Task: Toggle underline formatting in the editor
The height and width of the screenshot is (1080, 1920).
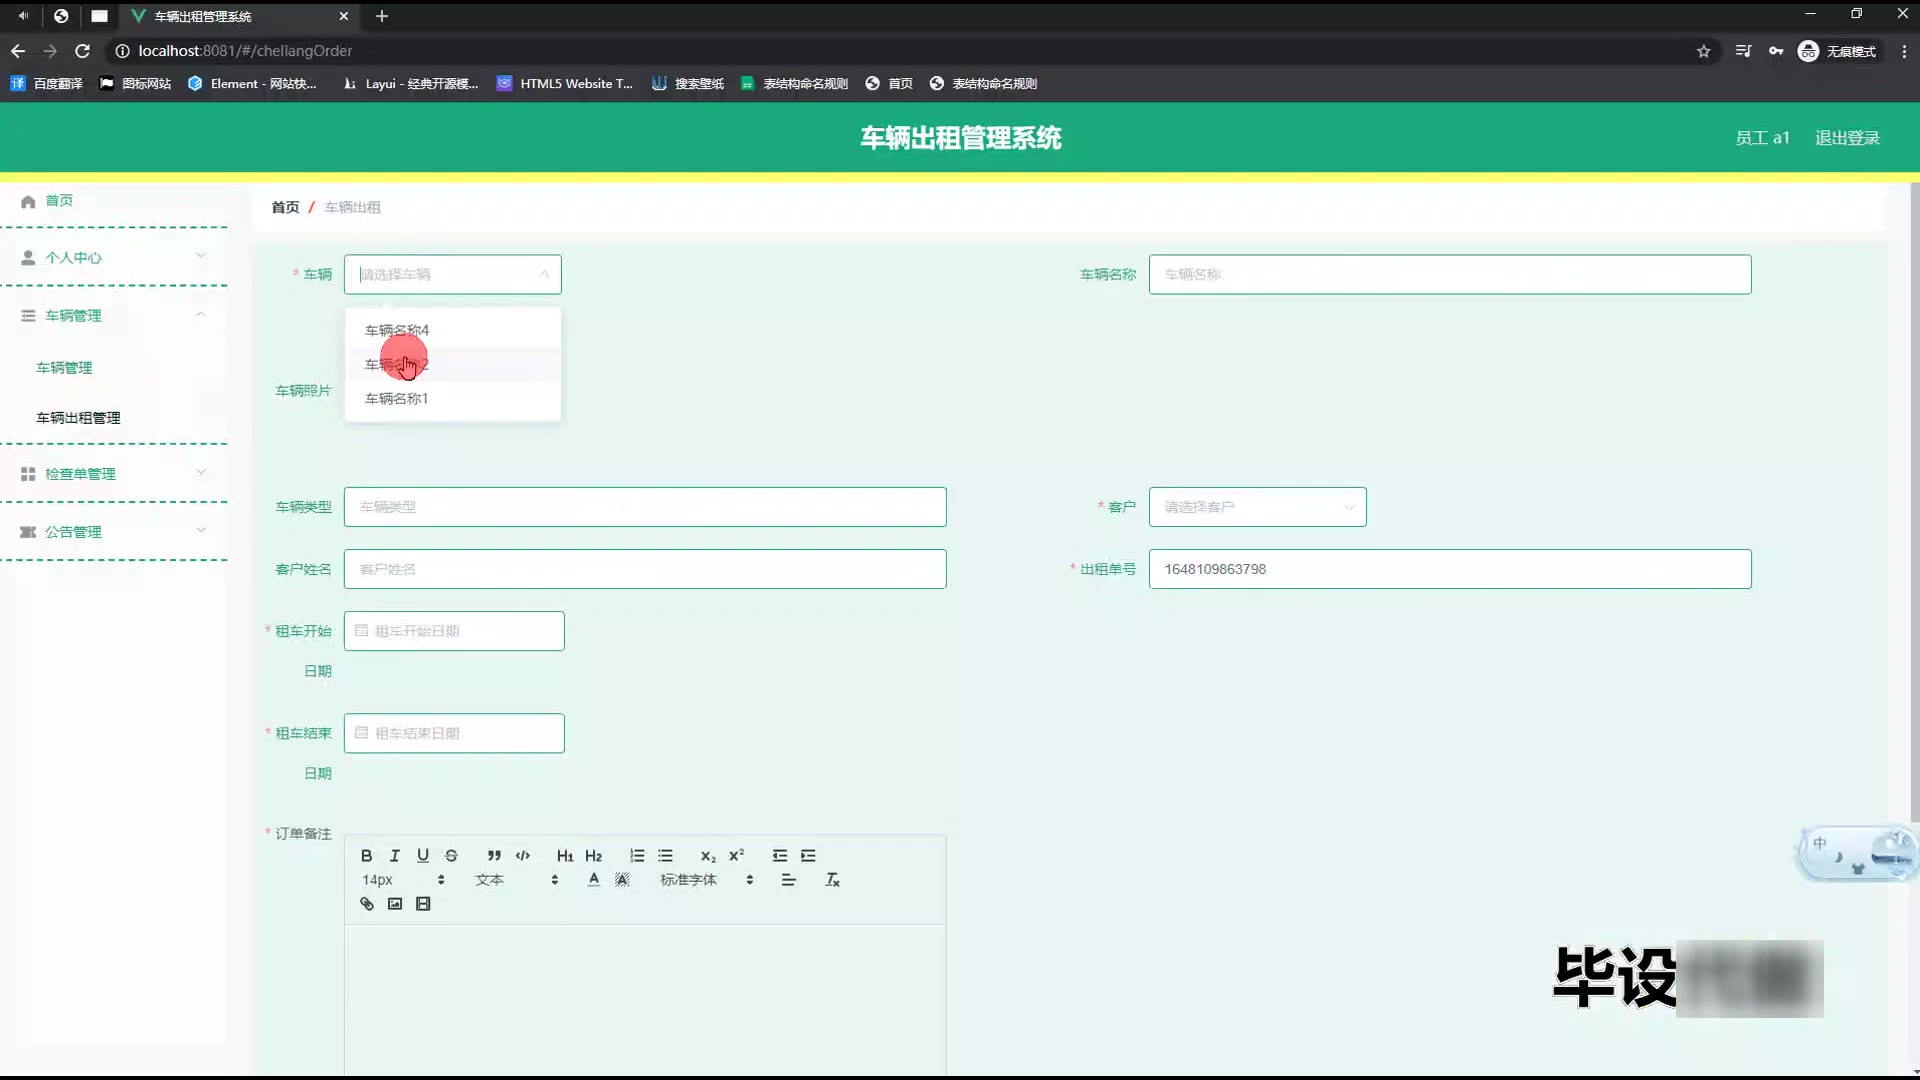Action: (423, 856)
